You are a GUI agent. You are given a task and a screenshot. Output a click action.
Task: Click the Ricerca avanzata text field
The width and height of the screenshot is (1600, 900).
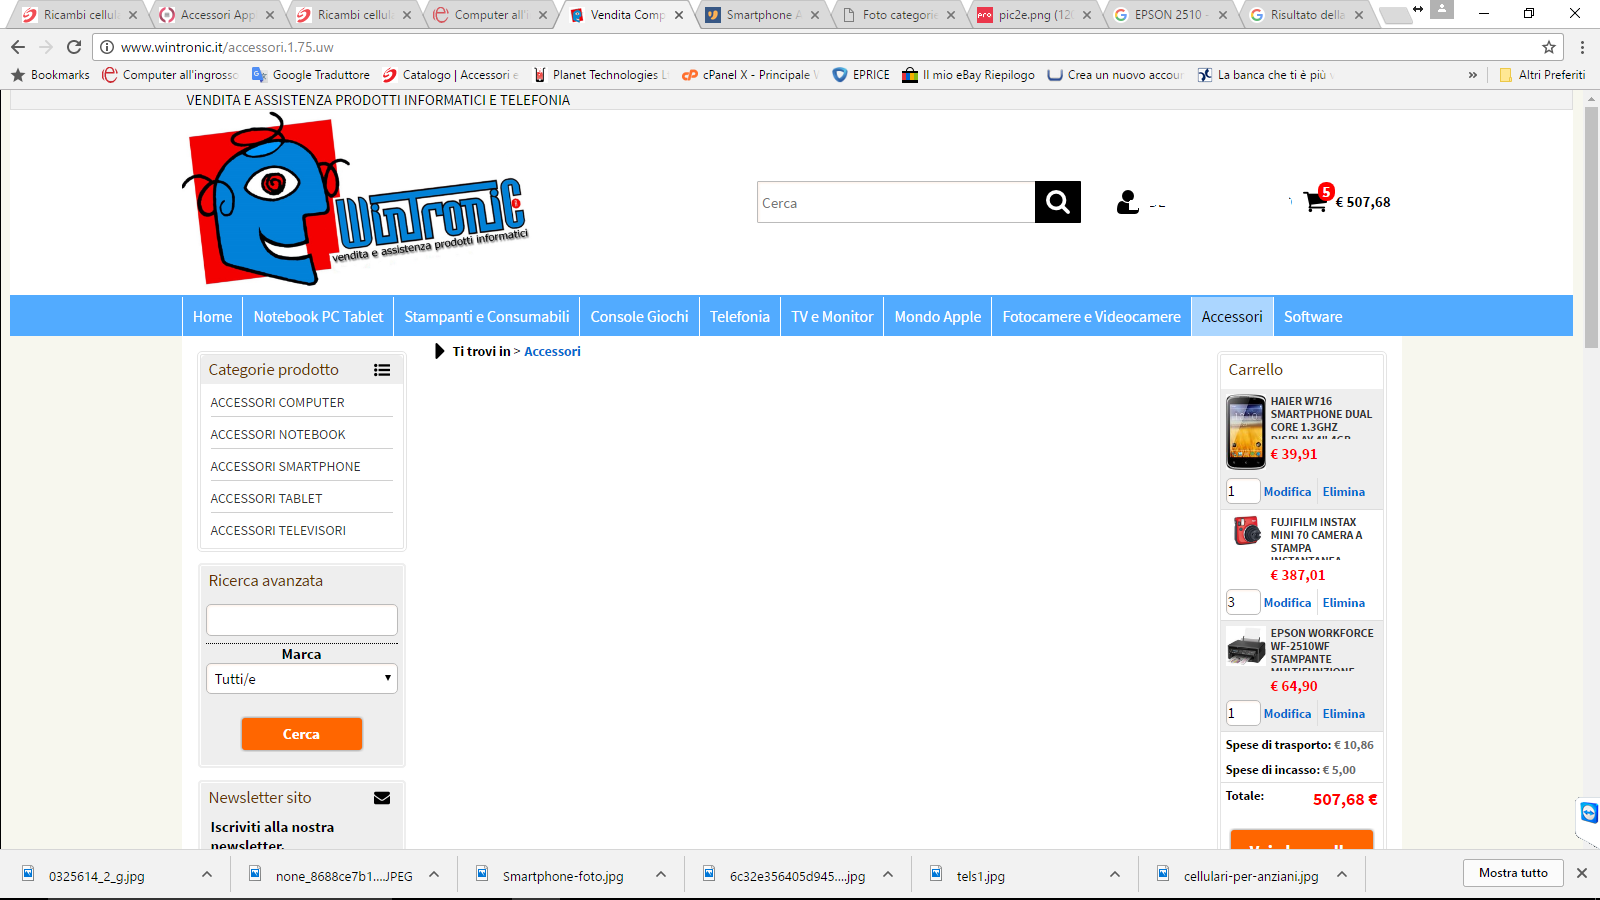(x=302, y=620)
